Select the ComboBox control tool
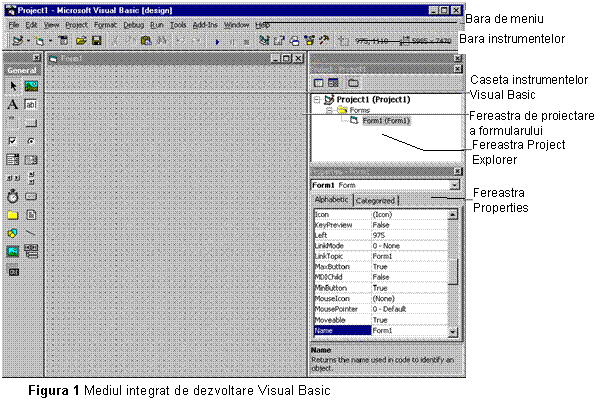Viewport: 609px width, 412px height. click(13, 160)
